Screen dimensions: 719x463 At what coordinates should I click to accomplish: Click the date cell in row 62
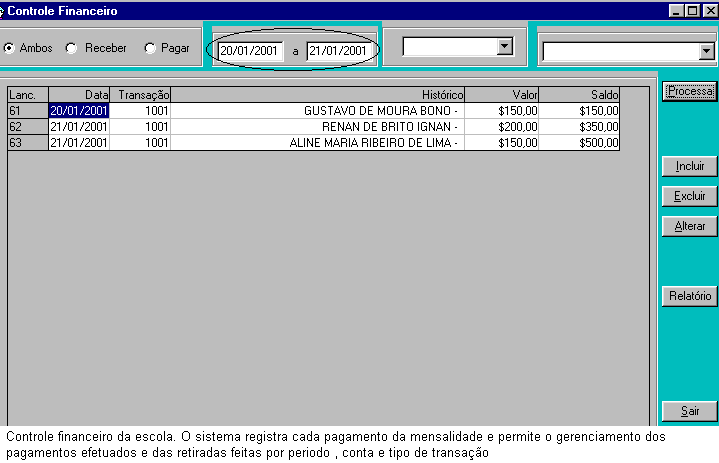(79, 127)
